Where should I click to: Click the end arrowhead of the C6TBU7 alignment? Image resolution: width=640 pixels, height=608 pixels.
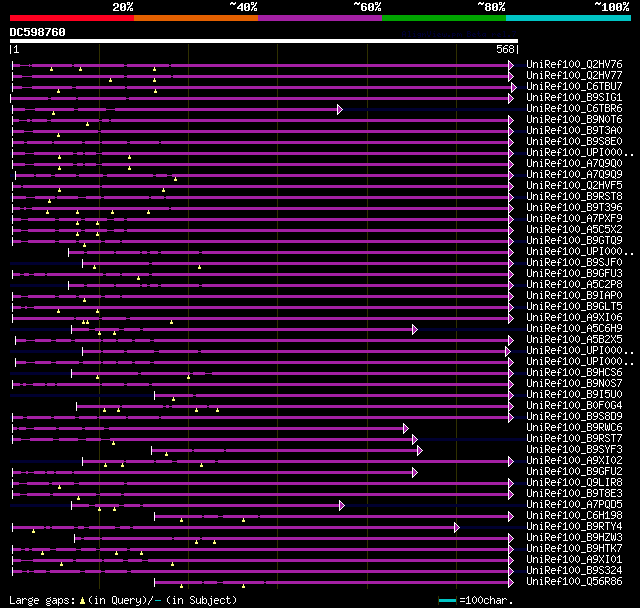pyautogui.click(x=513, y=87)
